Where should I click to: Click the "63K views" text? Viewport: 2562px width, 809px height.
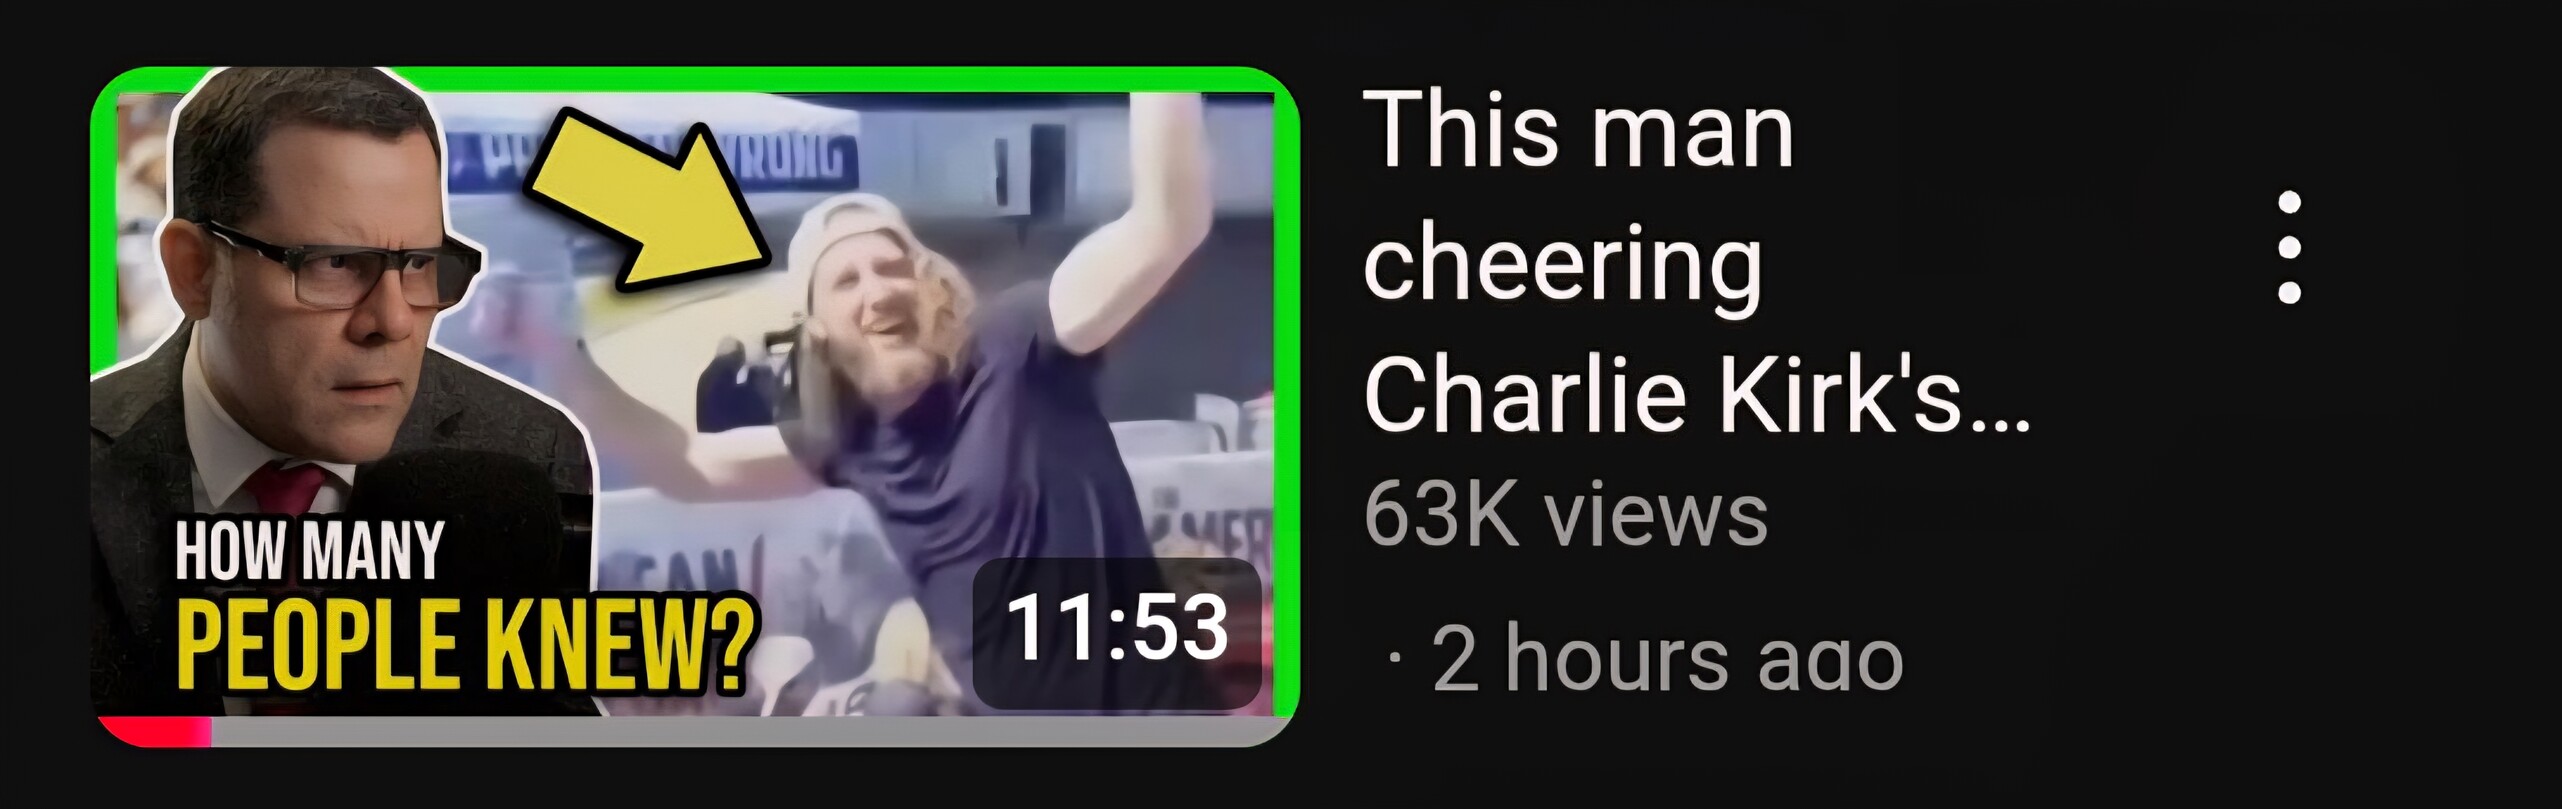click(1566, 514)
